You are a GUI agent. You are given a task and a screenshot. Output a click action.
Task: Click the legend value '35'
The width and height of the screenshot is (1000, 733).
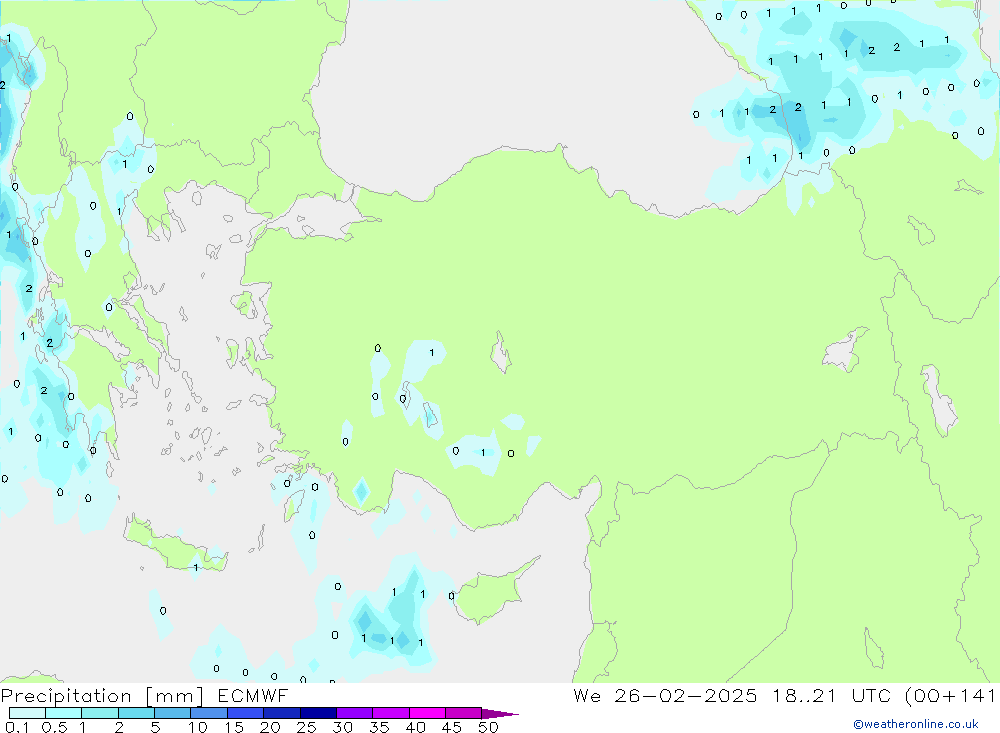coord(379,727)
